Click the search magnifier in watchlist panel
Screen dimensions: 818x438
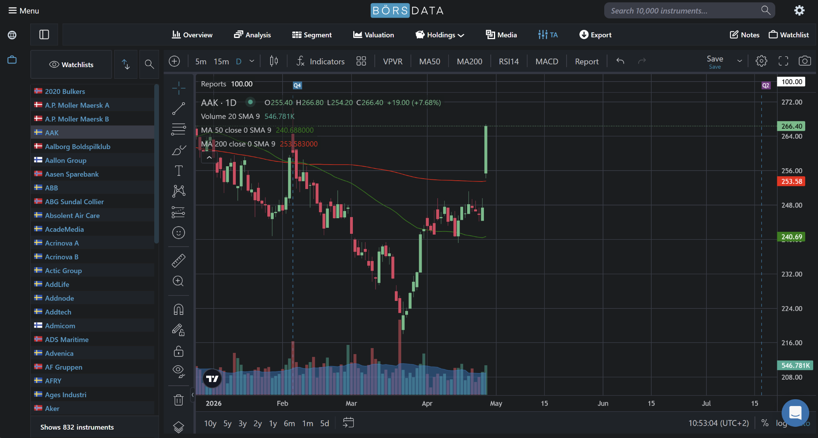(x=149, y=64)
